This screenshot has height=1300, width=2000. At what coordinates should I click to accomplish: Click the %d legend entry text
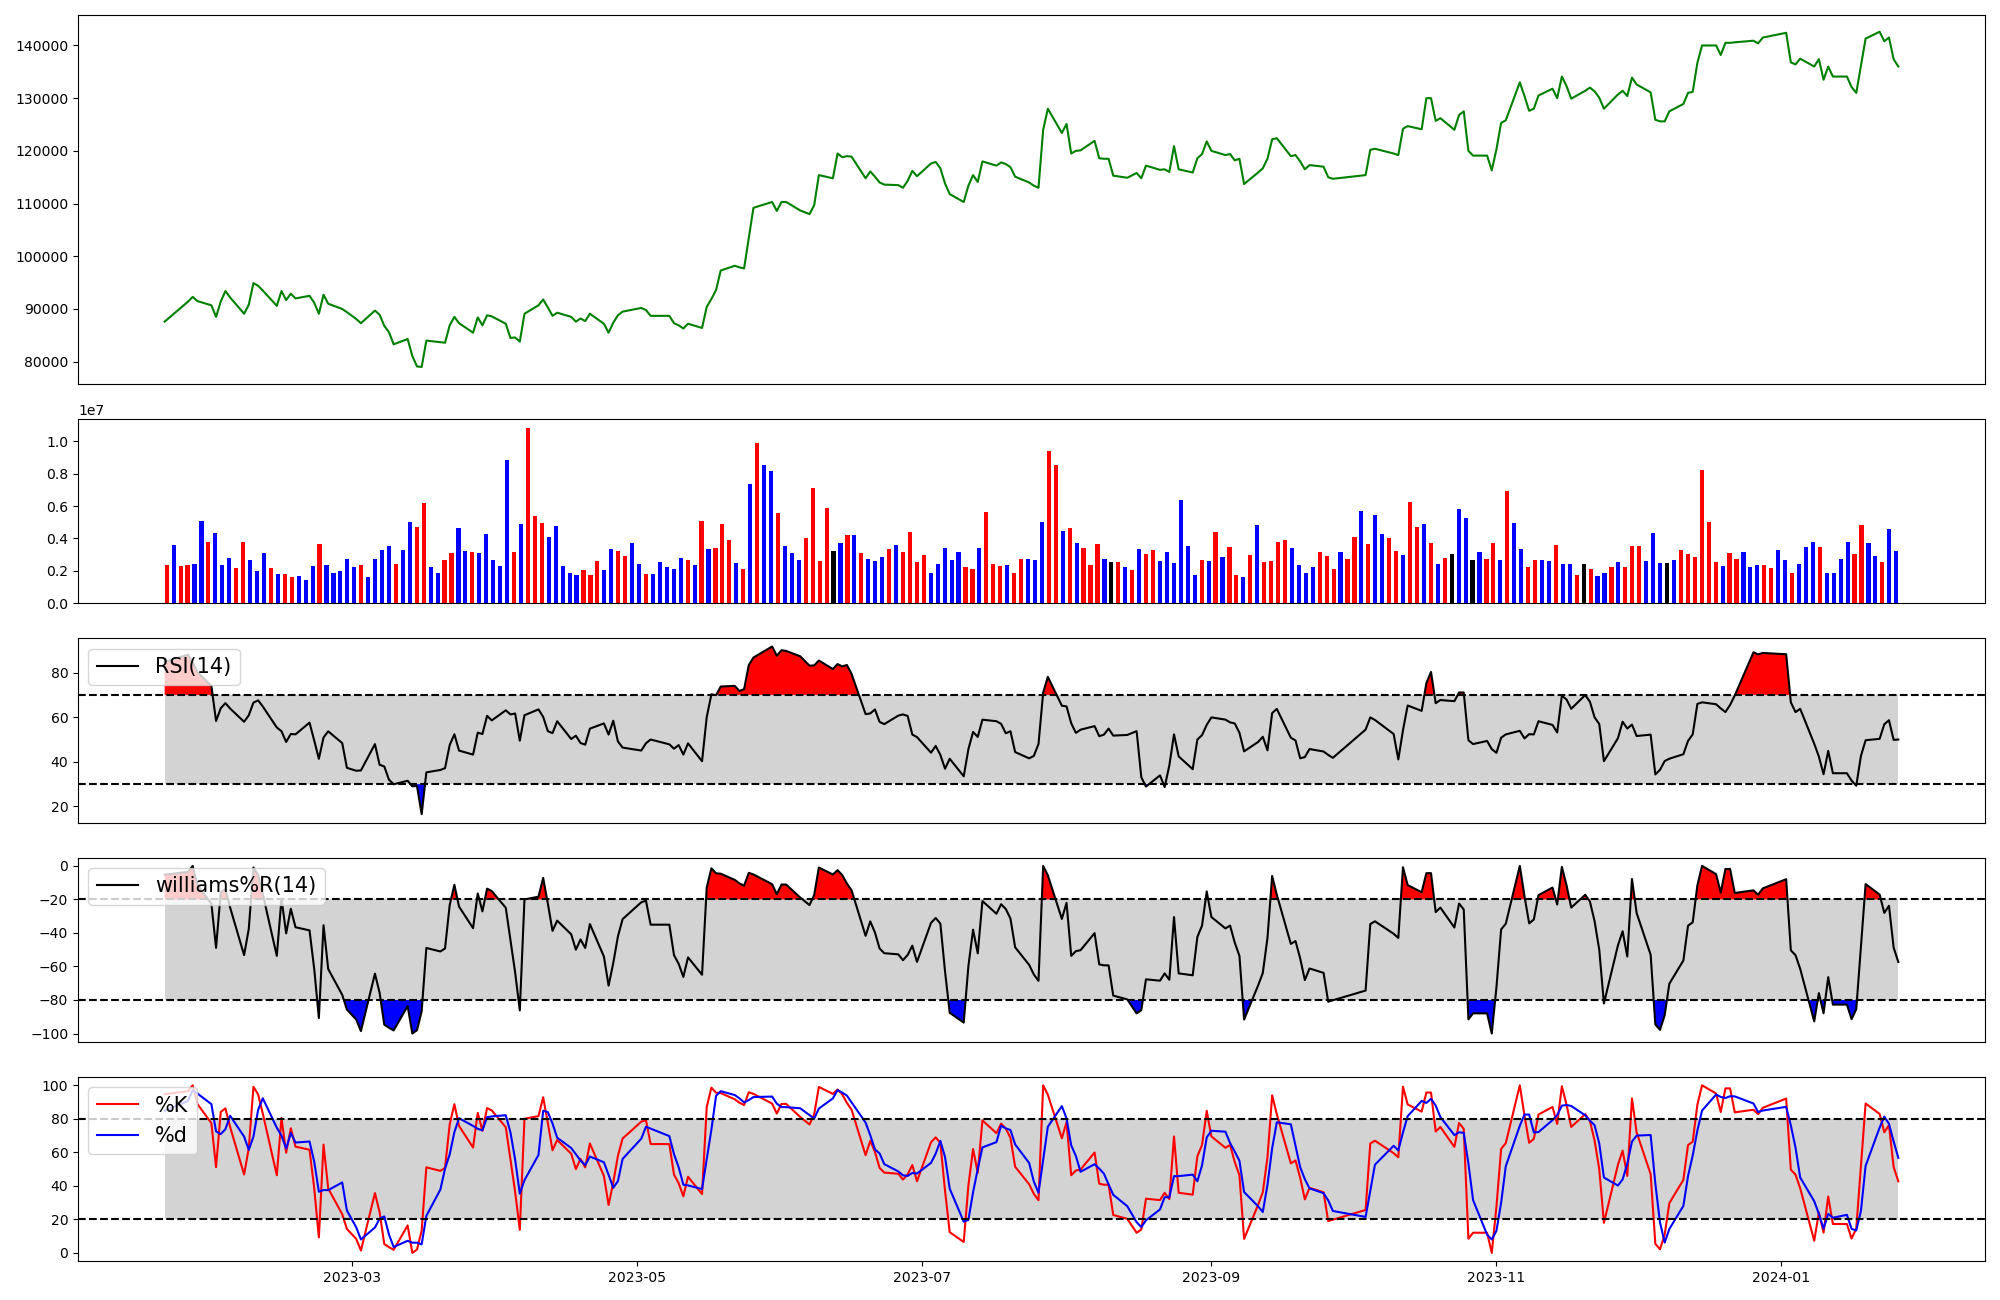click(171, 1135)
